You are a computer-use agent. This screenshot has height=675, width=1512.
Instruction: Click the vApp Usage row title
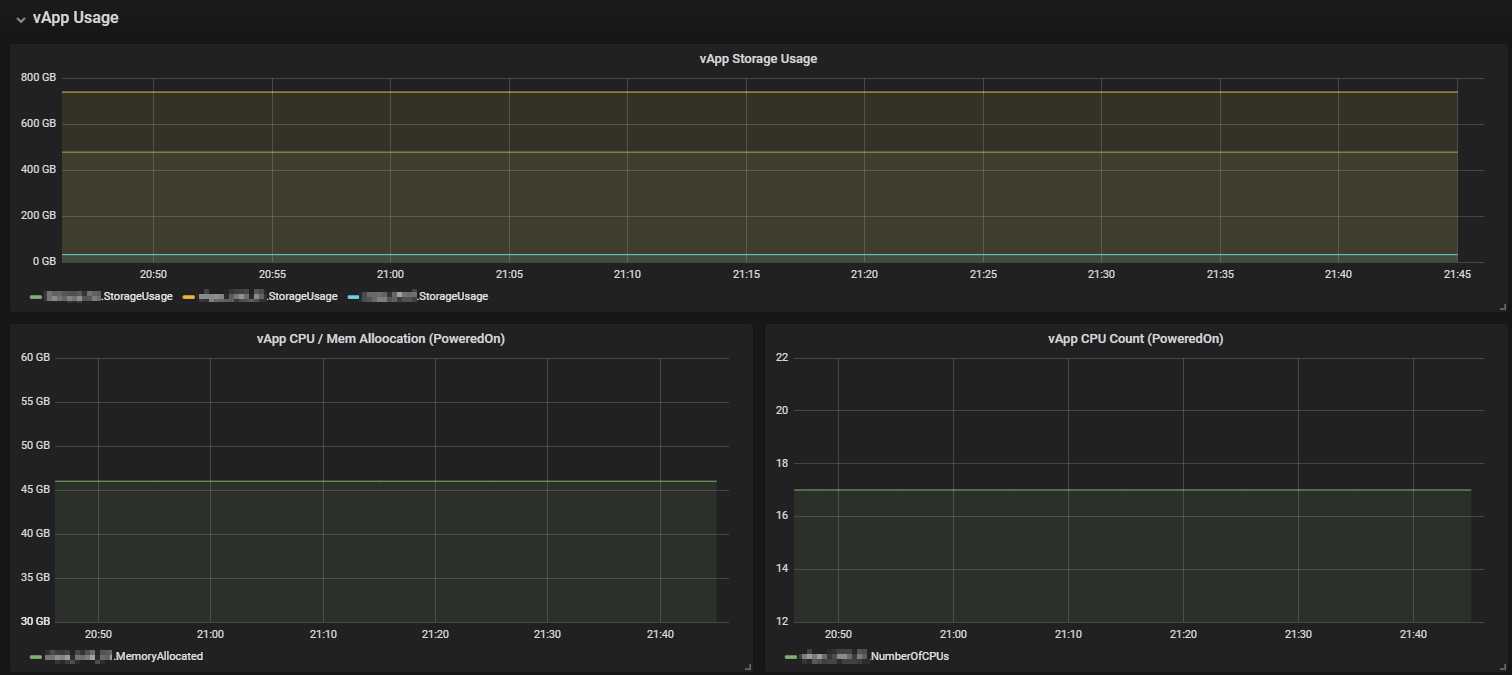pyautogui.click(x=75, y=18)
